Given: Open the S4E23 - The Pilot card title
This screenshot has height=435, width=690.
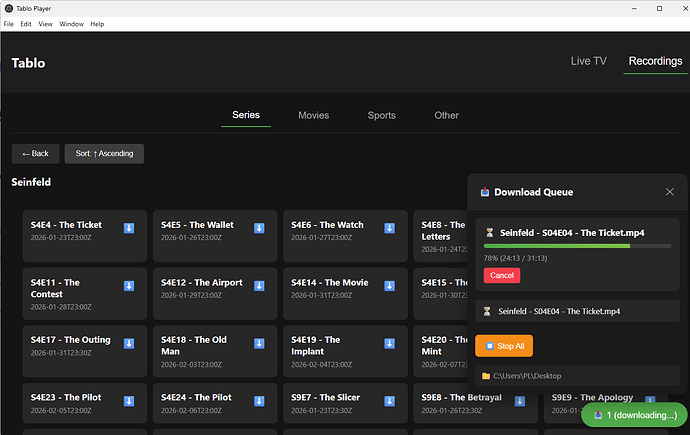Looking at the screenshot, I should tap(66, 397).
